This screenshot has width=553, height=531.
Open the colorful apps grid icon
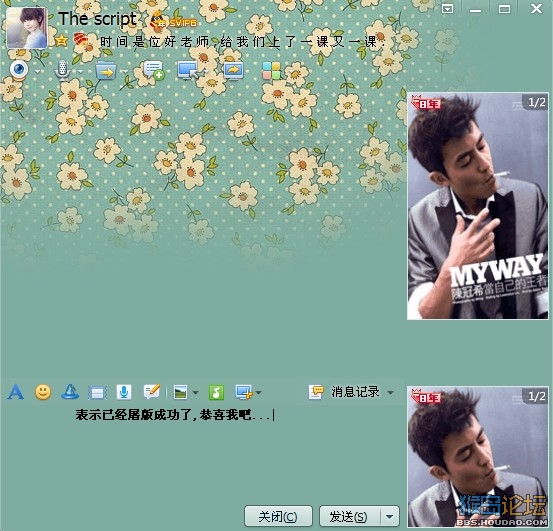271,71
